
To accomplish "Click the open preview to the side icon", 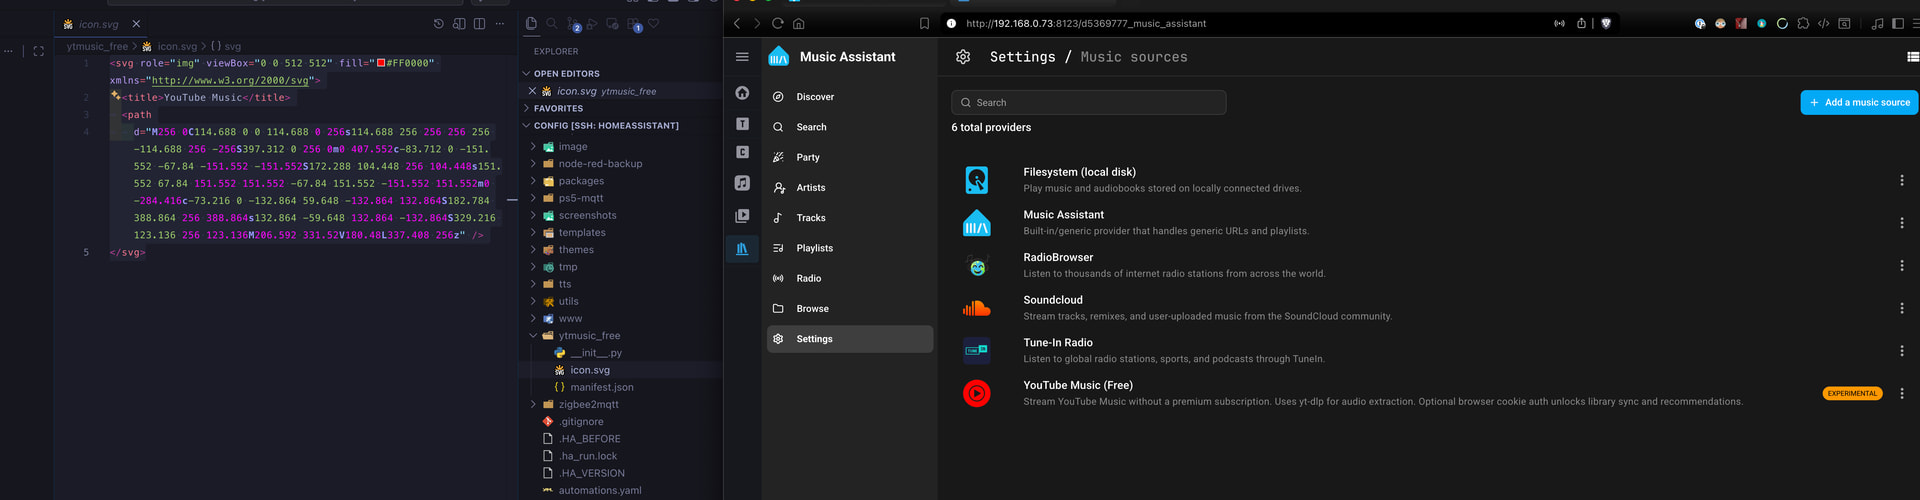I will (x=459, y=24).
